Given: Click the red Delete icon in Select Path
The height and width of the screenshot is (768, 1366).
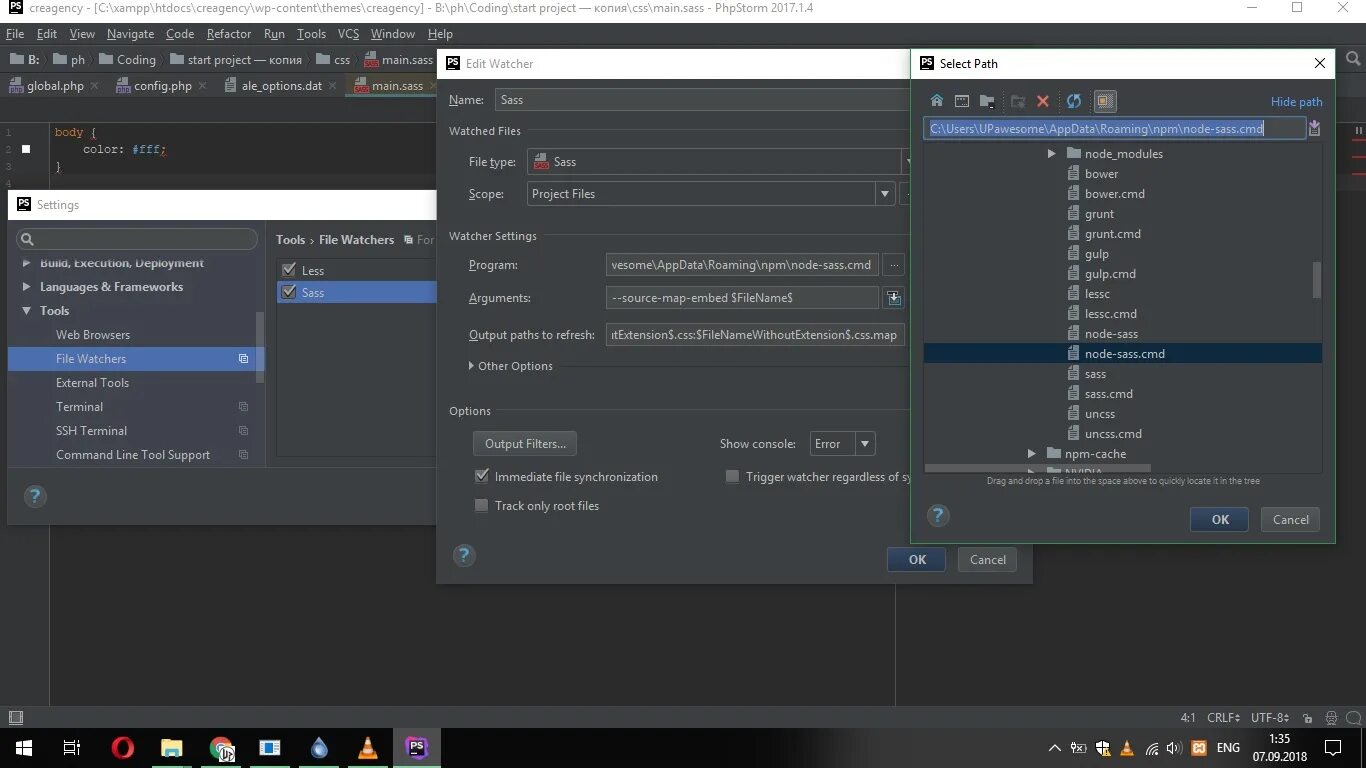Looking at the screenshot, I should tap(1043, 101).
